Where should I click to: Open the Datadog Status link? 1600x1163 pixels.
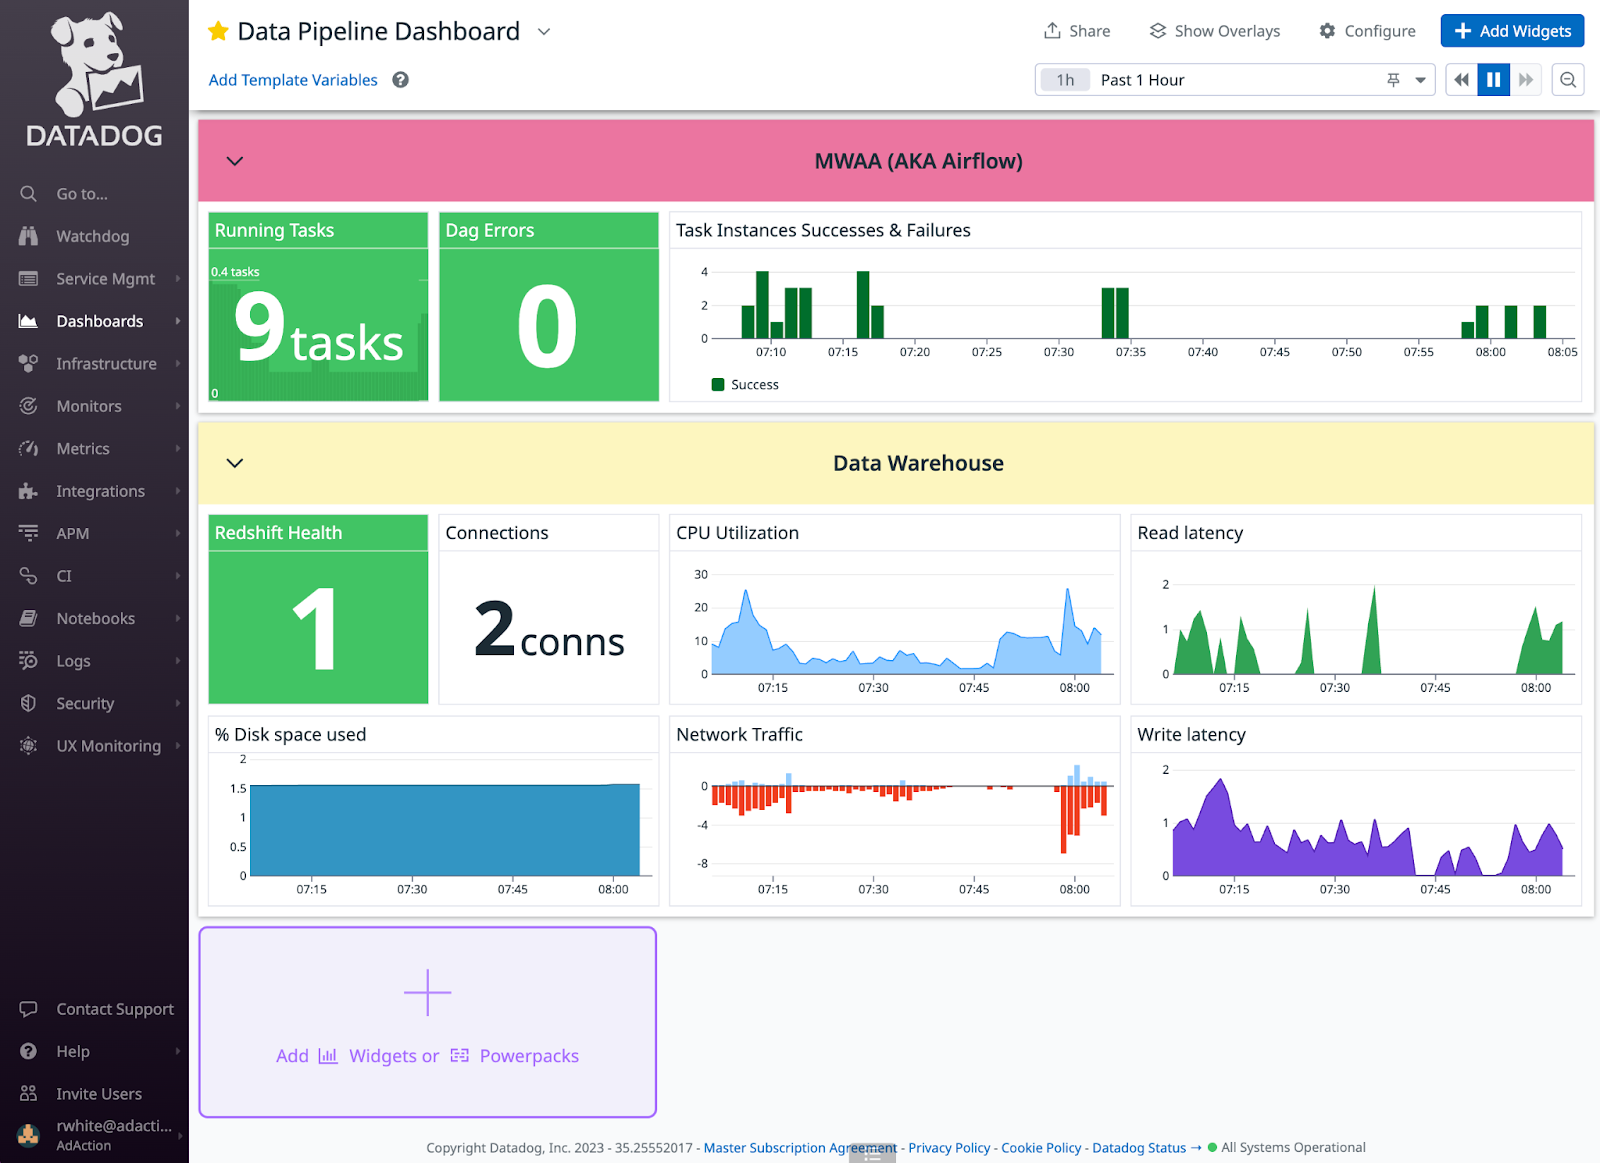pyautogui.click(x=1139, y=1148)
